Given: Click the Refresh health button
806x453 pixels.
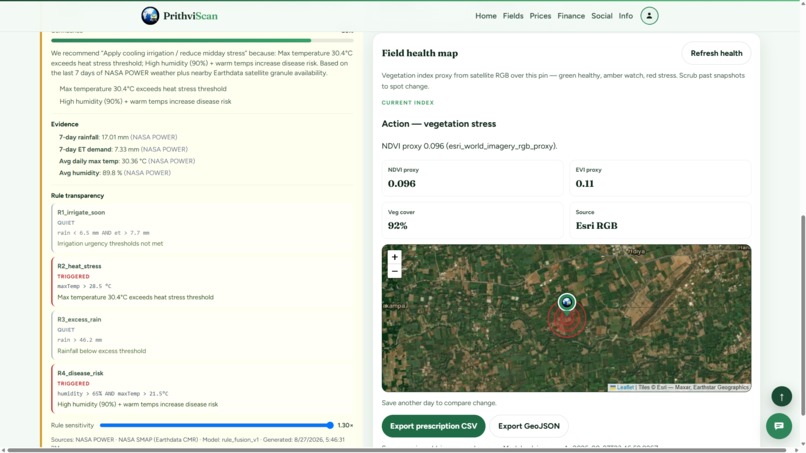Looking at the screenshot, I should (716, 53).
